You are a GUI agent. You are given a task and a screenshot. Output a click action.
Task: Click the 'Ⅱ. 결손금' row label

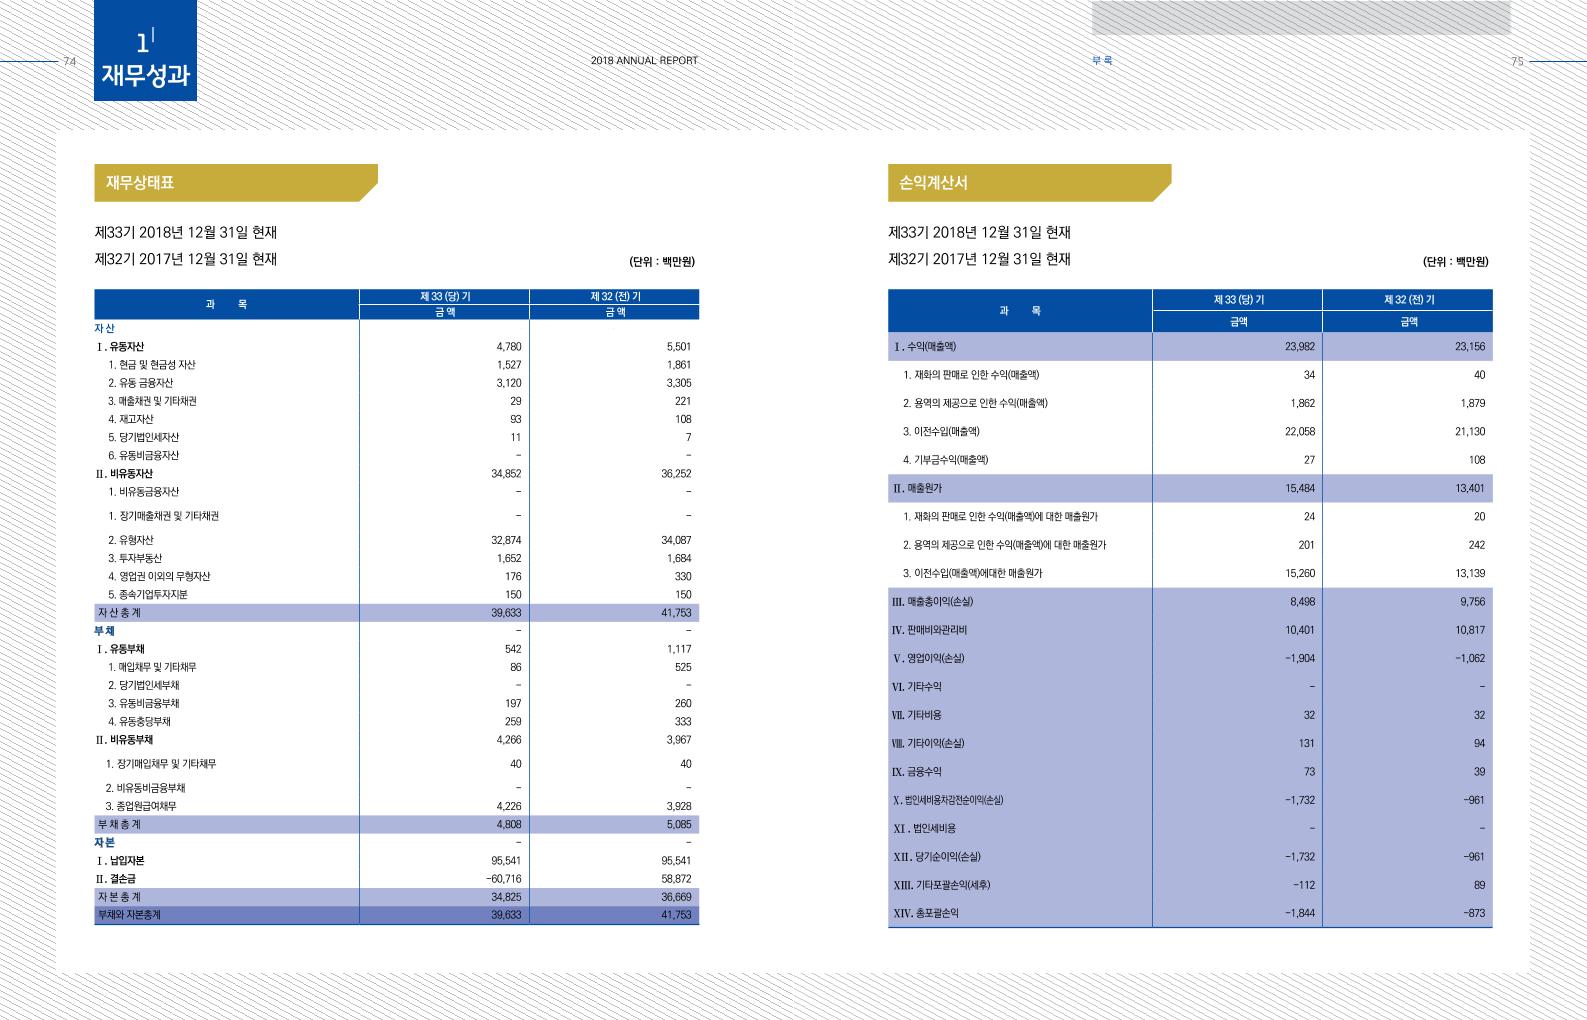point(116,879)
